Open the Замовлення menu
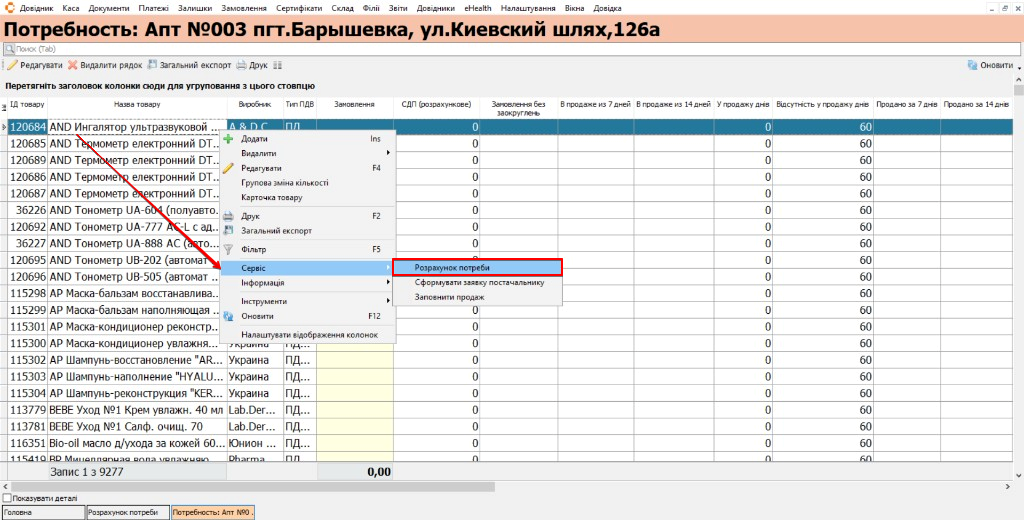The width and height of the screenshot is (1024, 520). [244, 8]
